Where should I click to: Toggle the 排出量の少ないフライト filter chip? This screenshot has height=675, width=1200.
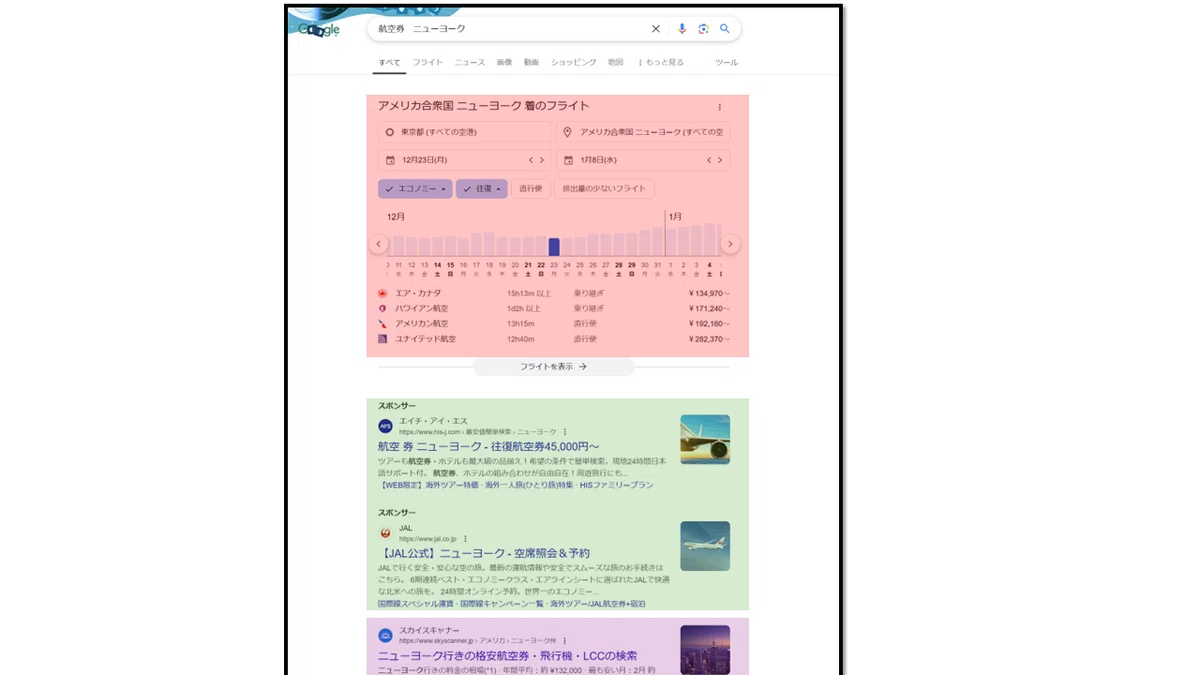604,188
